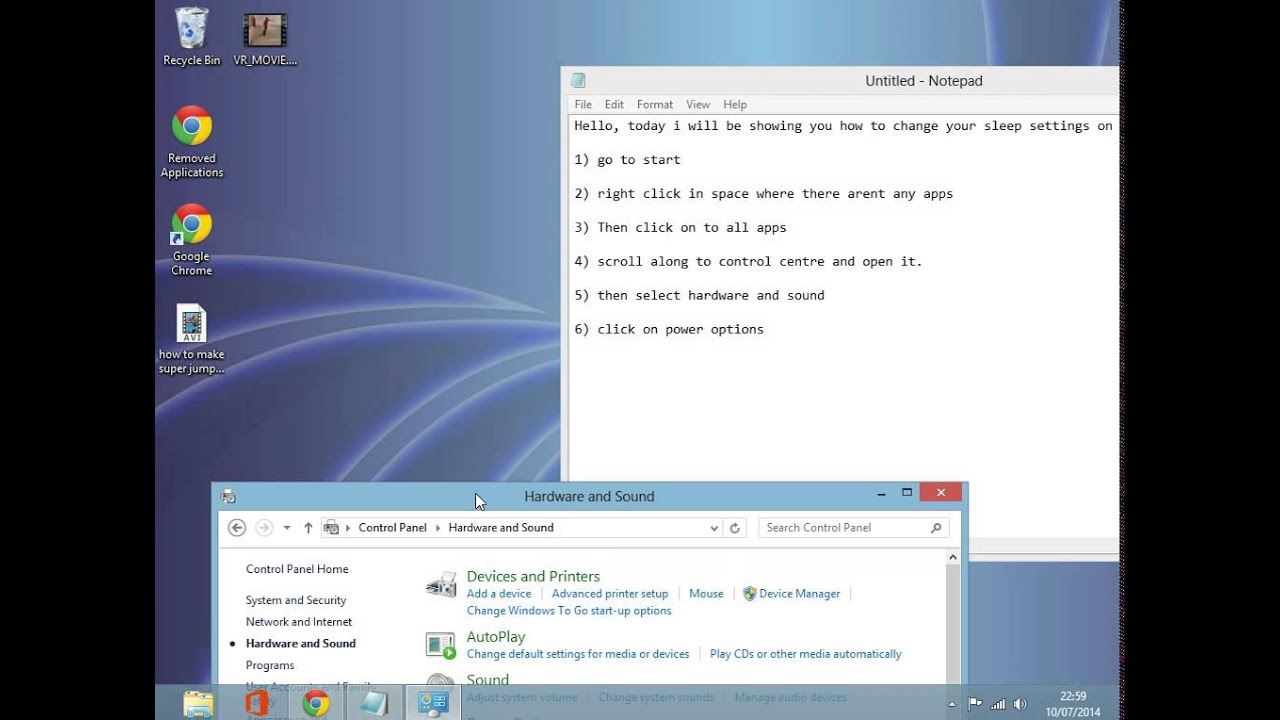Launch Google Chrome from desktop shortcut
The image size is (1280, 720).
[x=192, y=240]
